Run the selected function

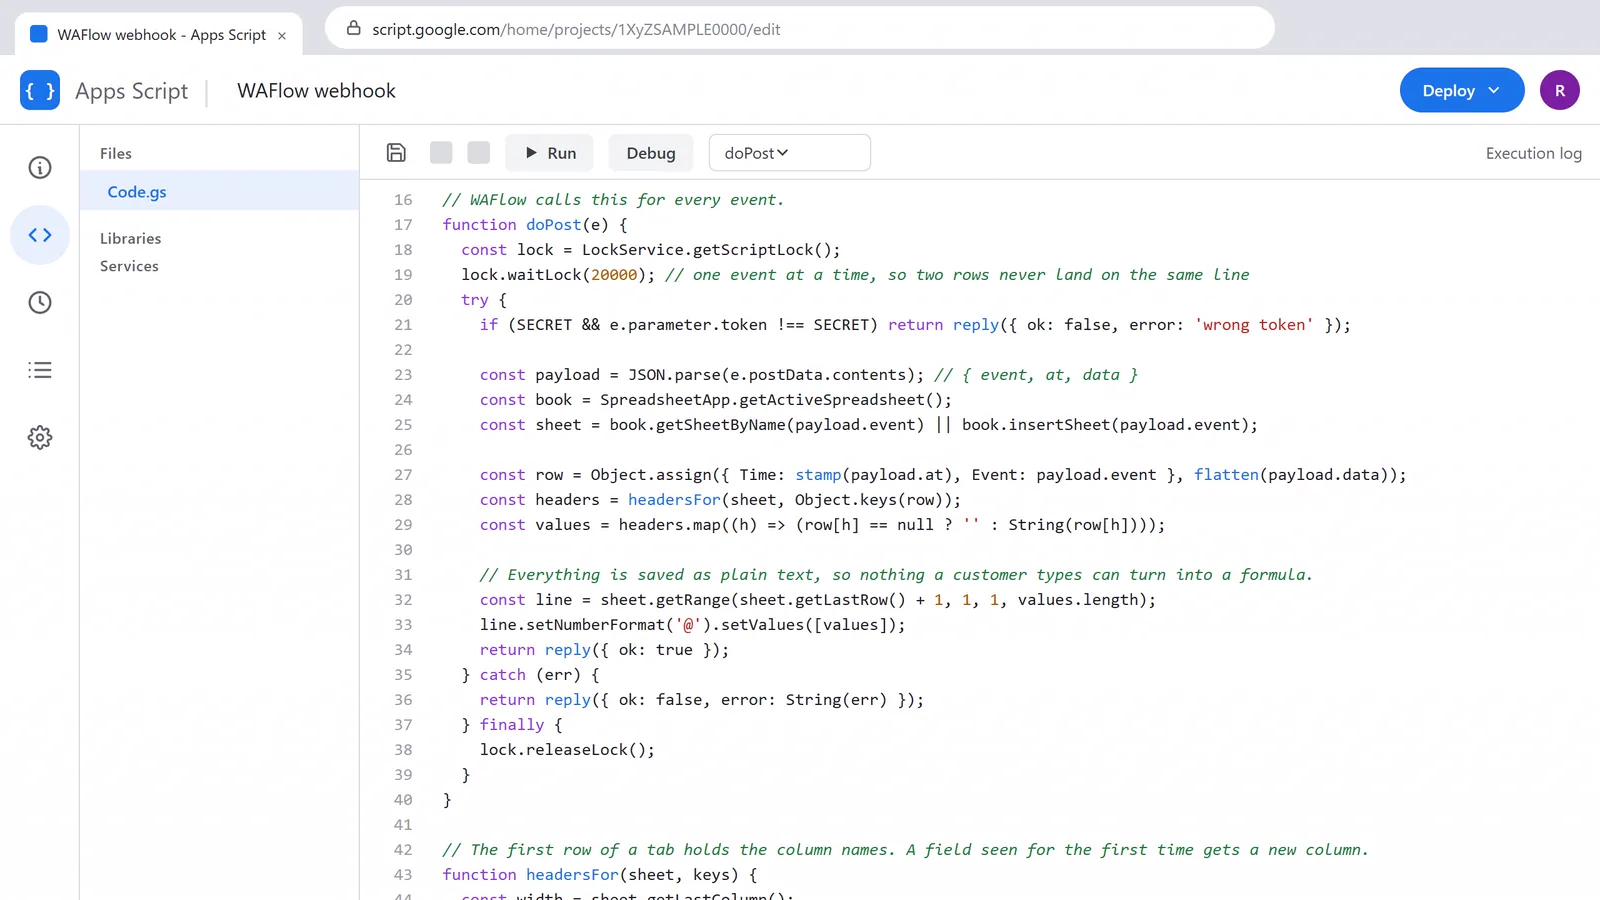pyautogui.click(x=549, y=153)
